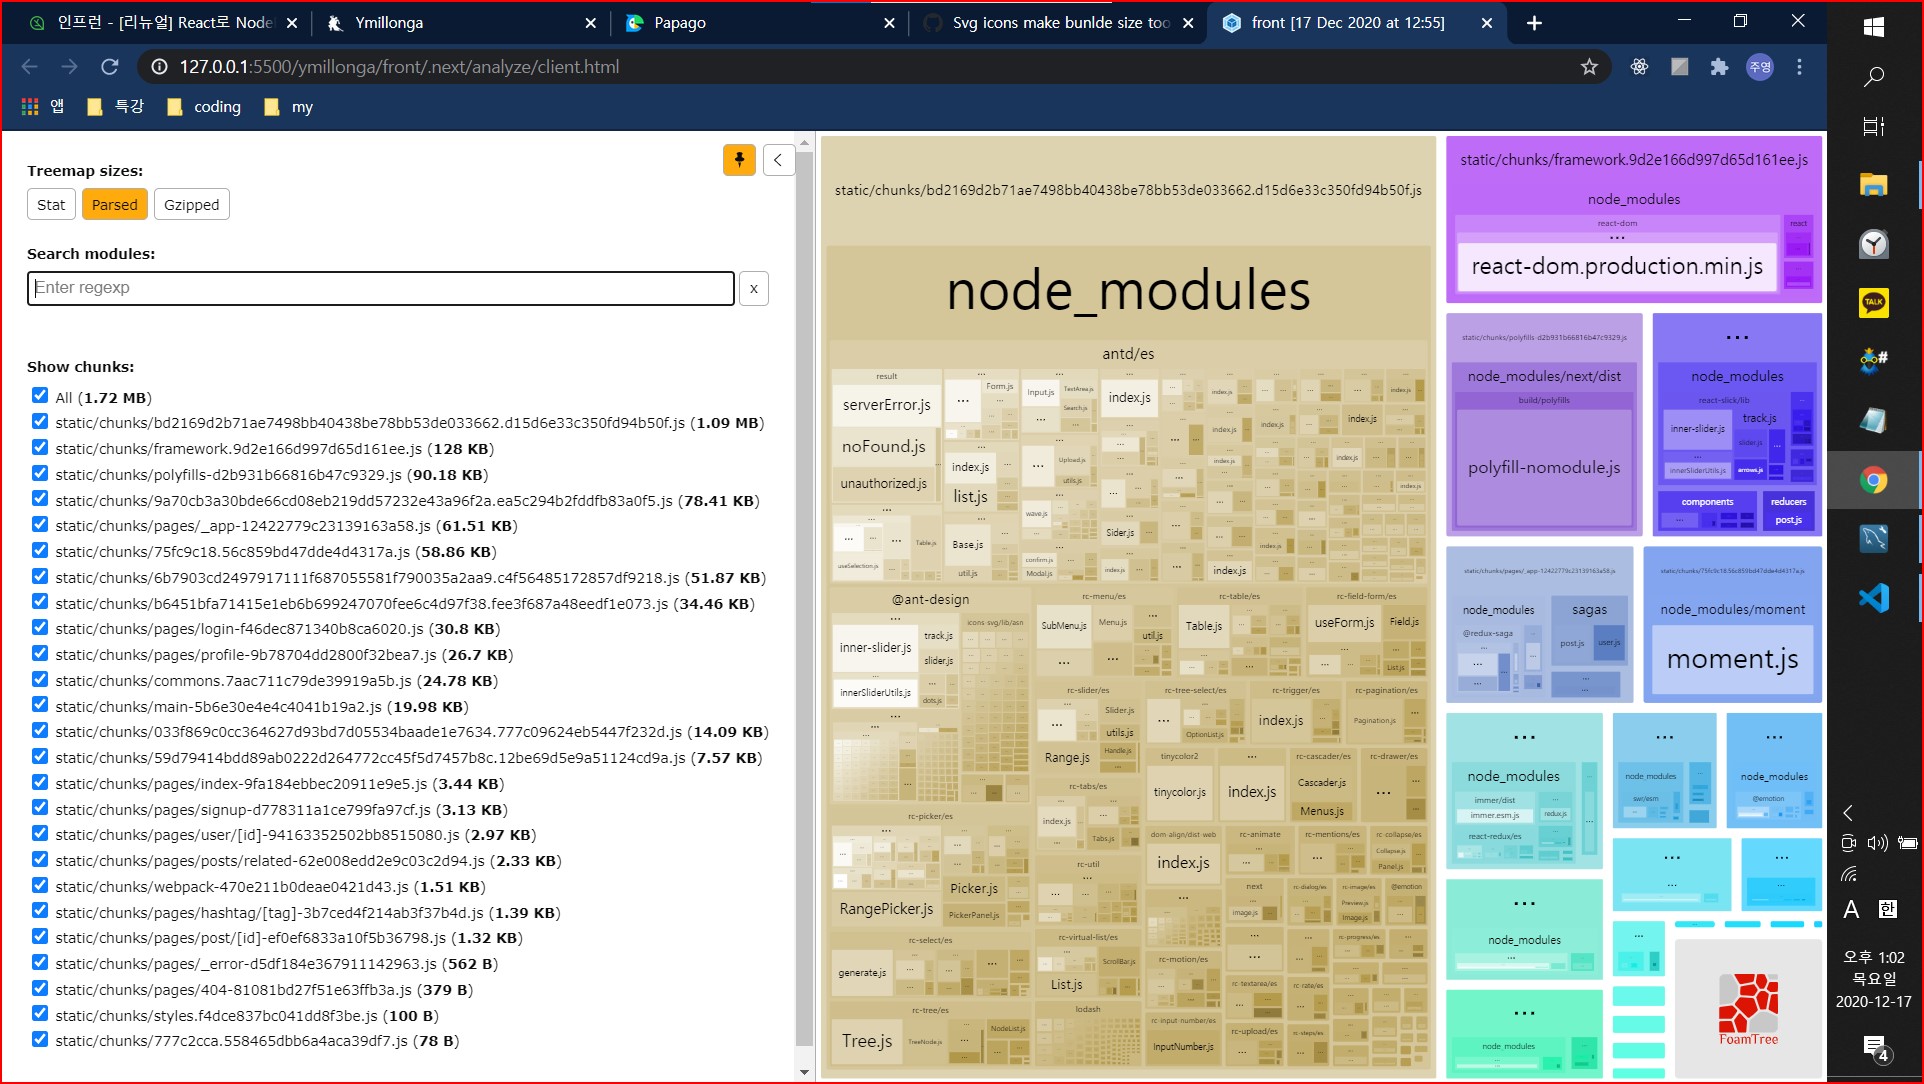Uncheck the framework.9d2e166d997d65d161ee.js chunk

(40, 448)
